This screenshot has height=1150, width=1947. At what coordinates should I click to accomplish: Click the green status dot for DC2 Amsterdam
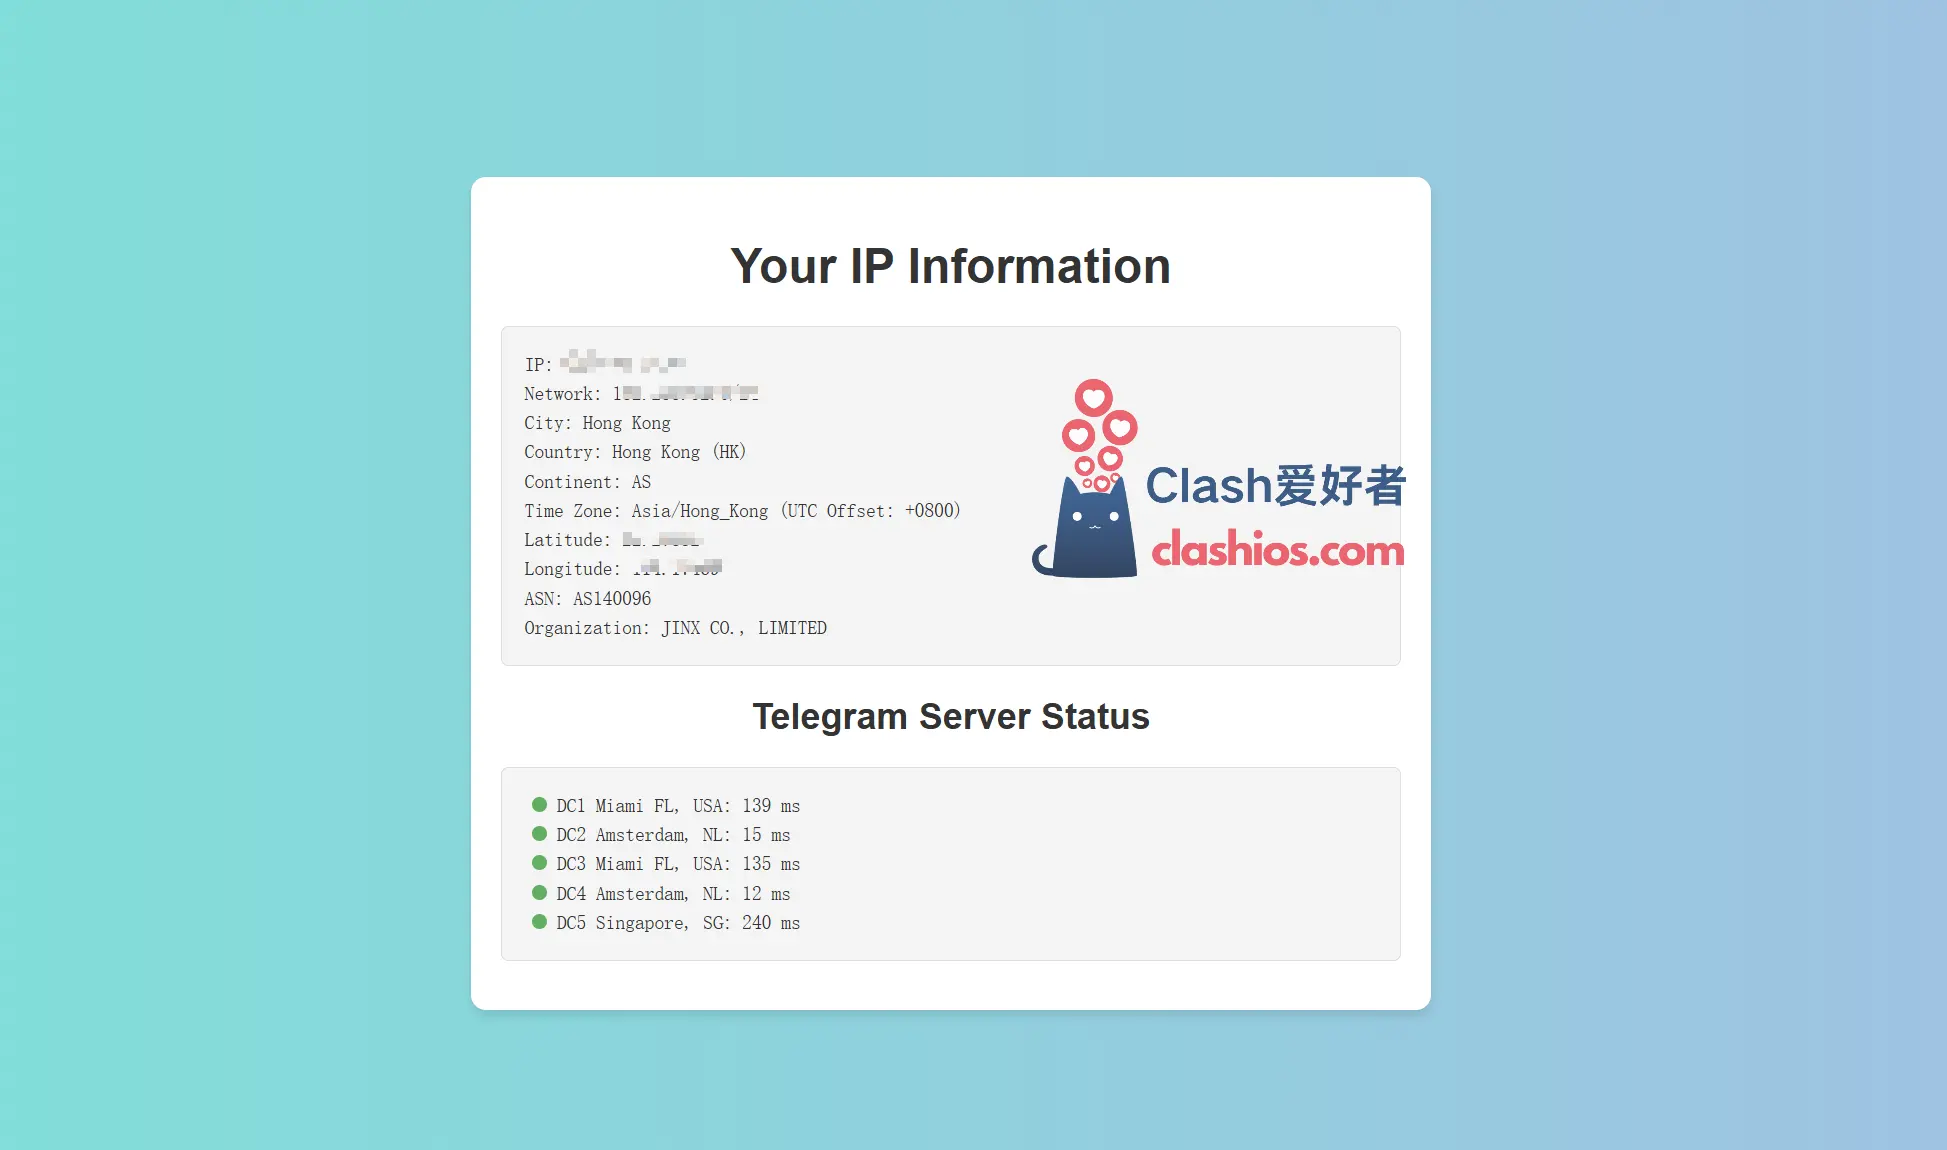pos(539,833)
